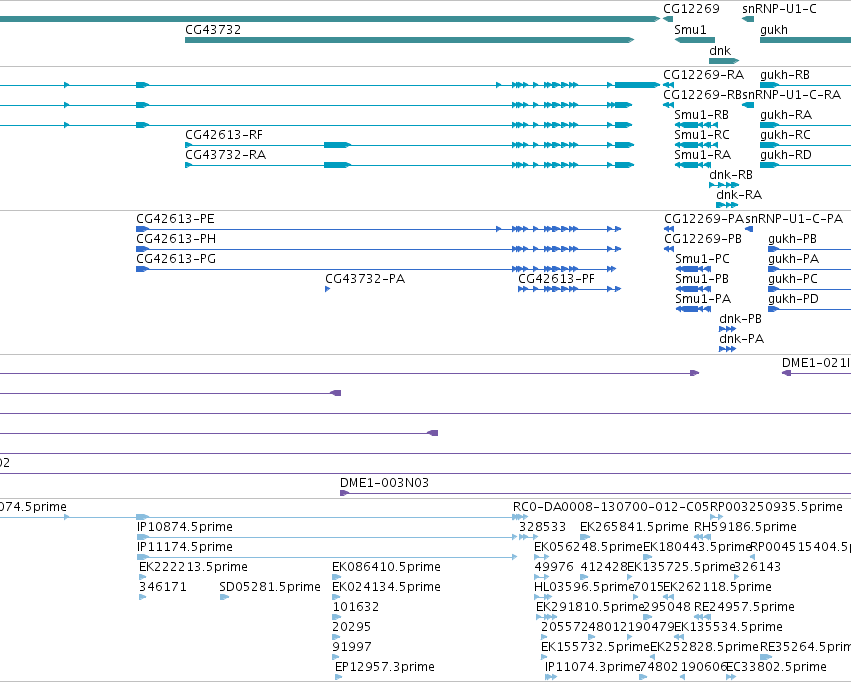Click the CG12269-PA protein label
Image resolution: width=851 pixels, height=682 pixels.
703,219
